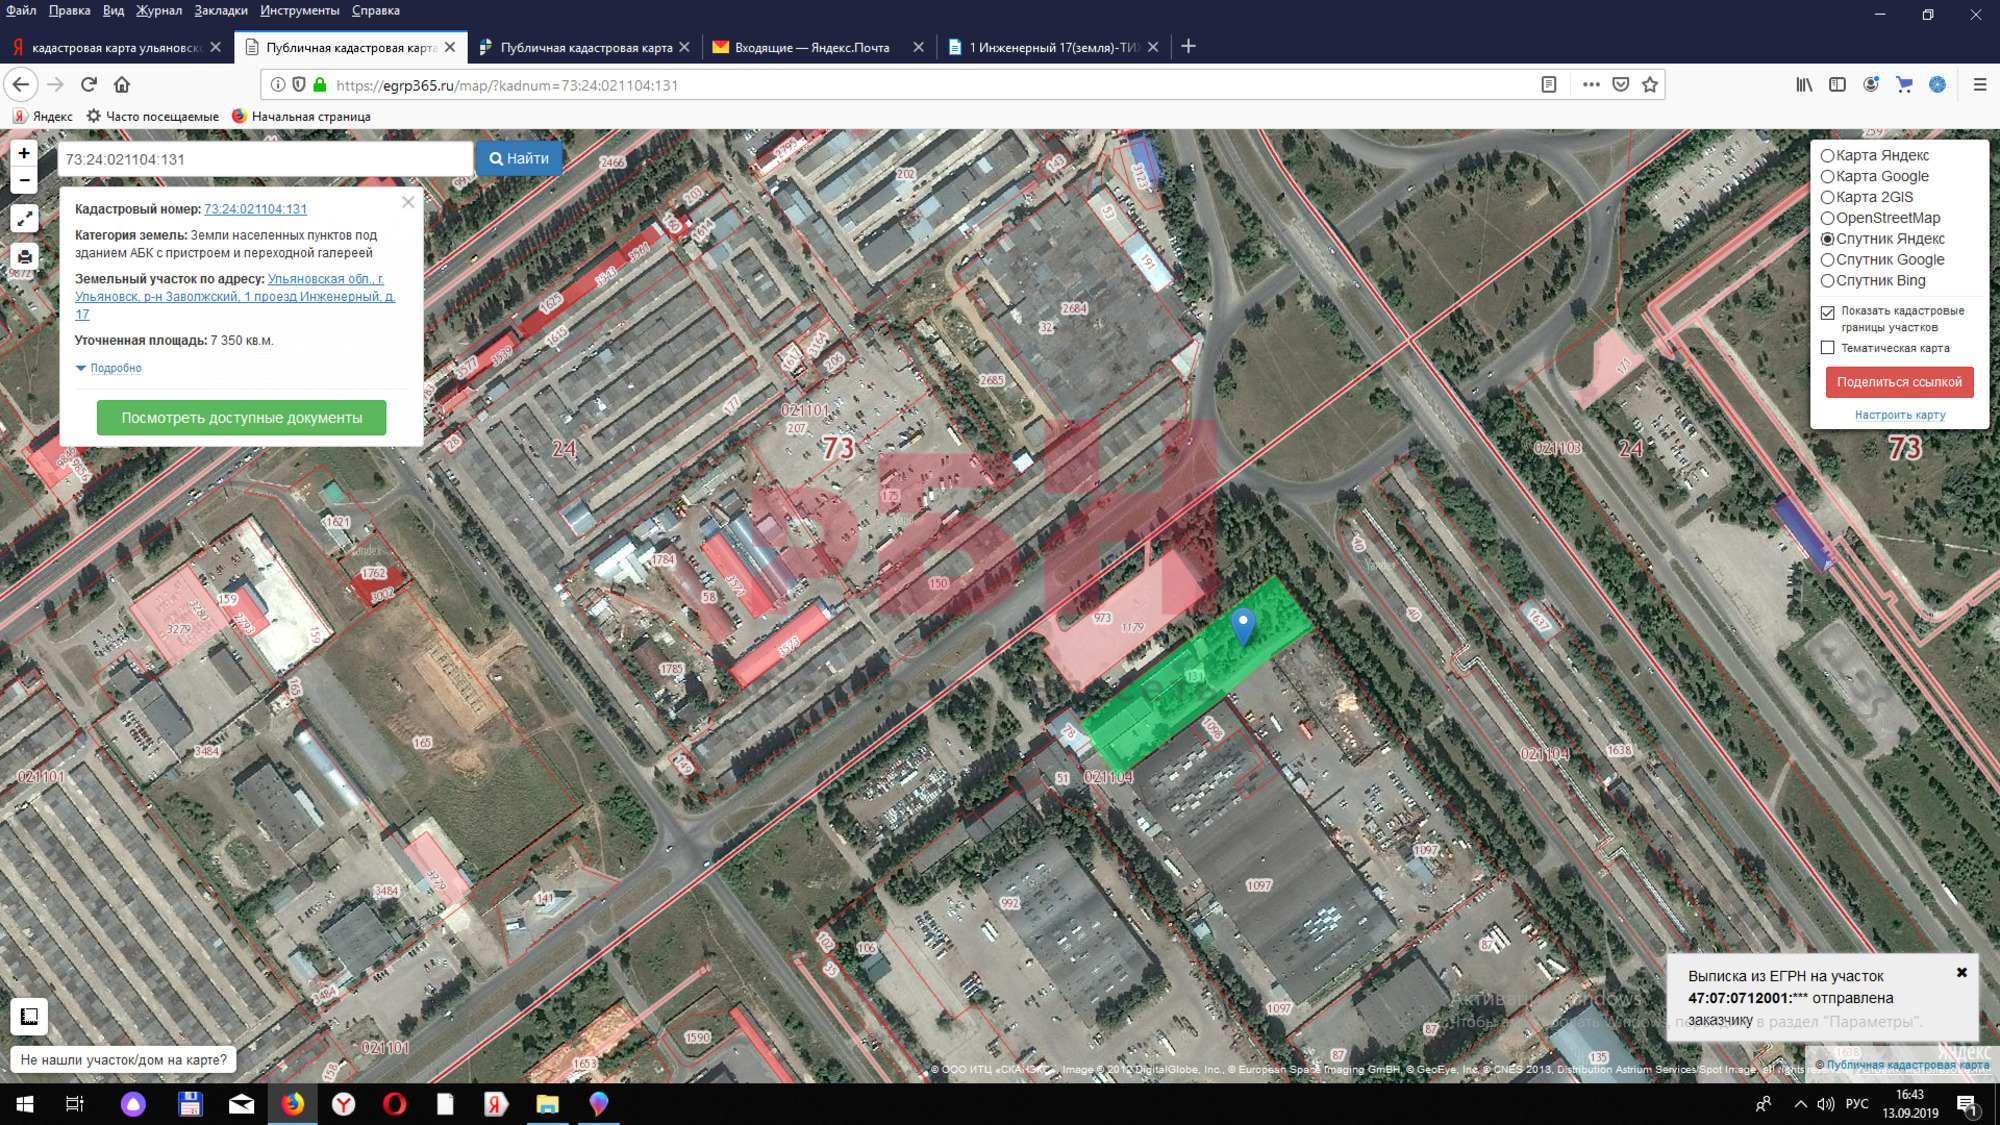Open cadastral number link 73:24:021104:131
Screen dimensions: 2000x1125
(x=255, y=209)
